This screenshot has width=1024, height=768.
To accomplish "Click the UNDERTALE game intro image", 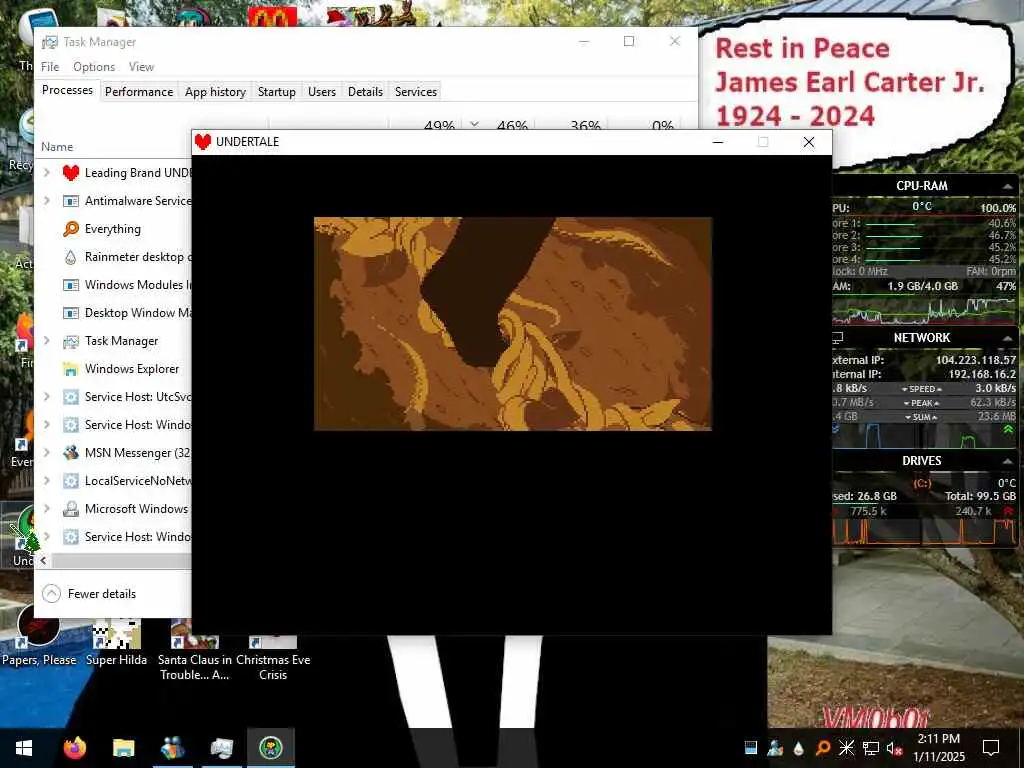I will (x=513, y=324).
